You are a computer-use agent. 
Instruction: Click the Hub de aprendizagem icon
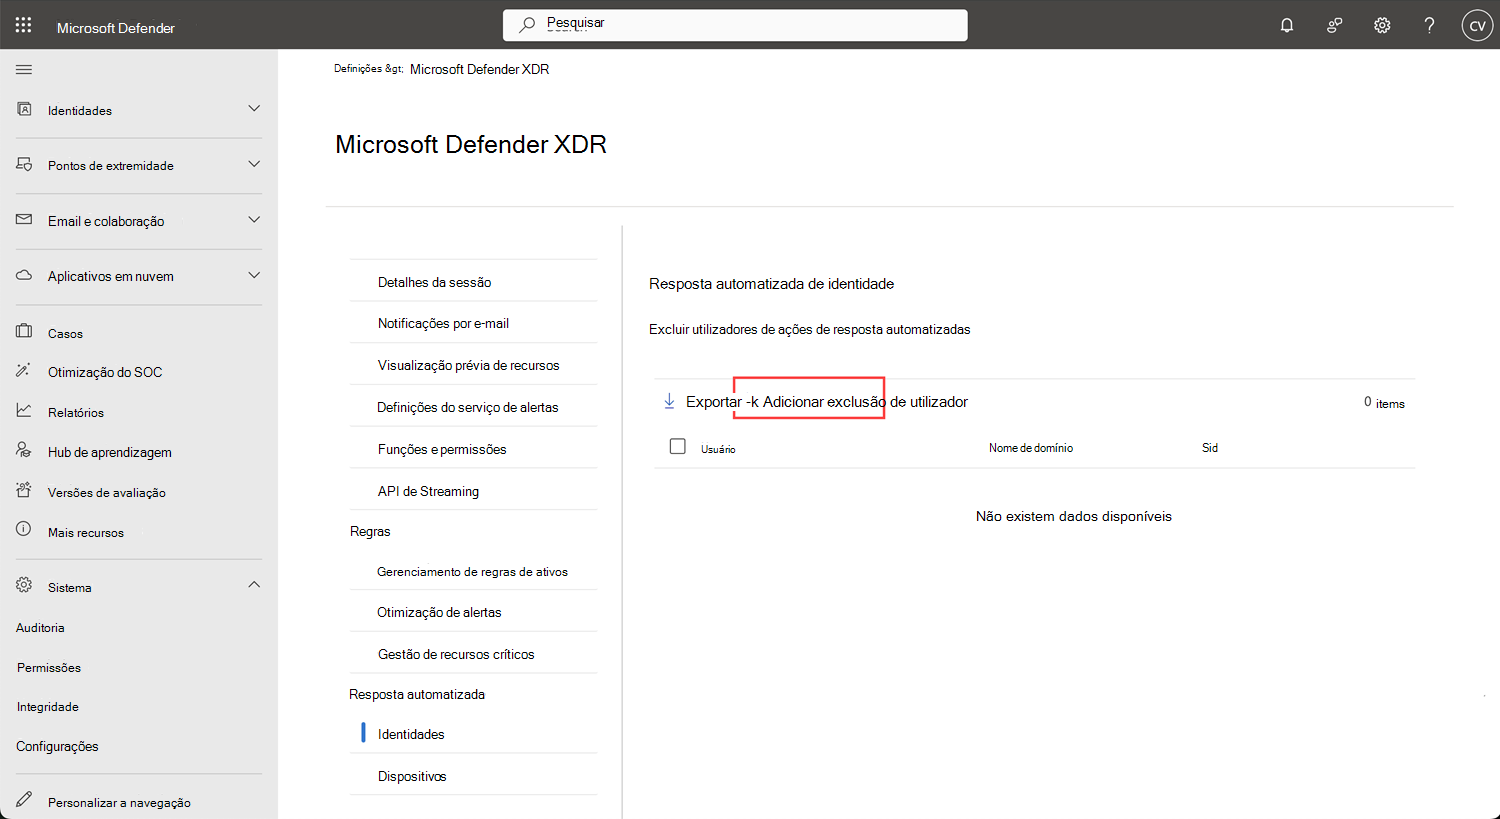point(24,450)
